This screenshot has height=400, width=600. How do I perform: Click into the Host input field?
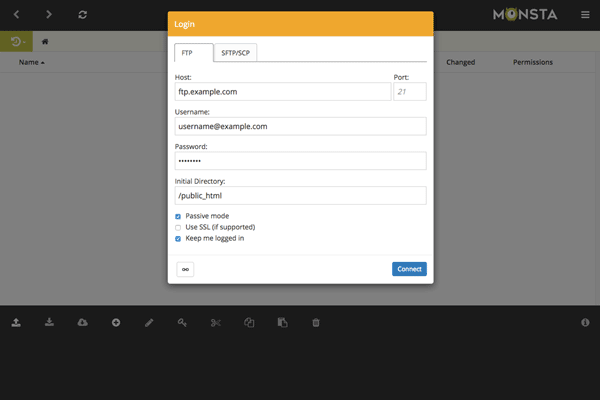point(282,92)
